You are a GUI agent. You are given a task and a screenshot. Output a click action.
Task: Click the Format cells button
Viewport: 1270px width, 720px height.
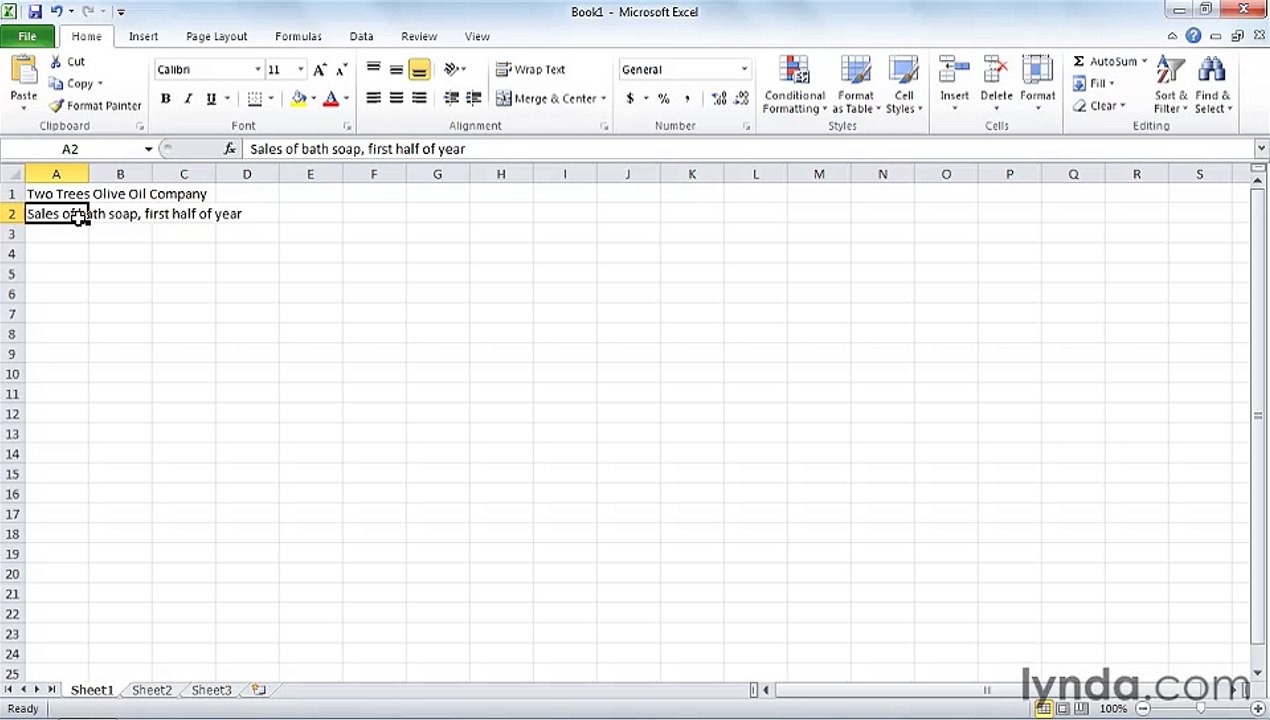pyautogui.click(x=1038, y=86)
